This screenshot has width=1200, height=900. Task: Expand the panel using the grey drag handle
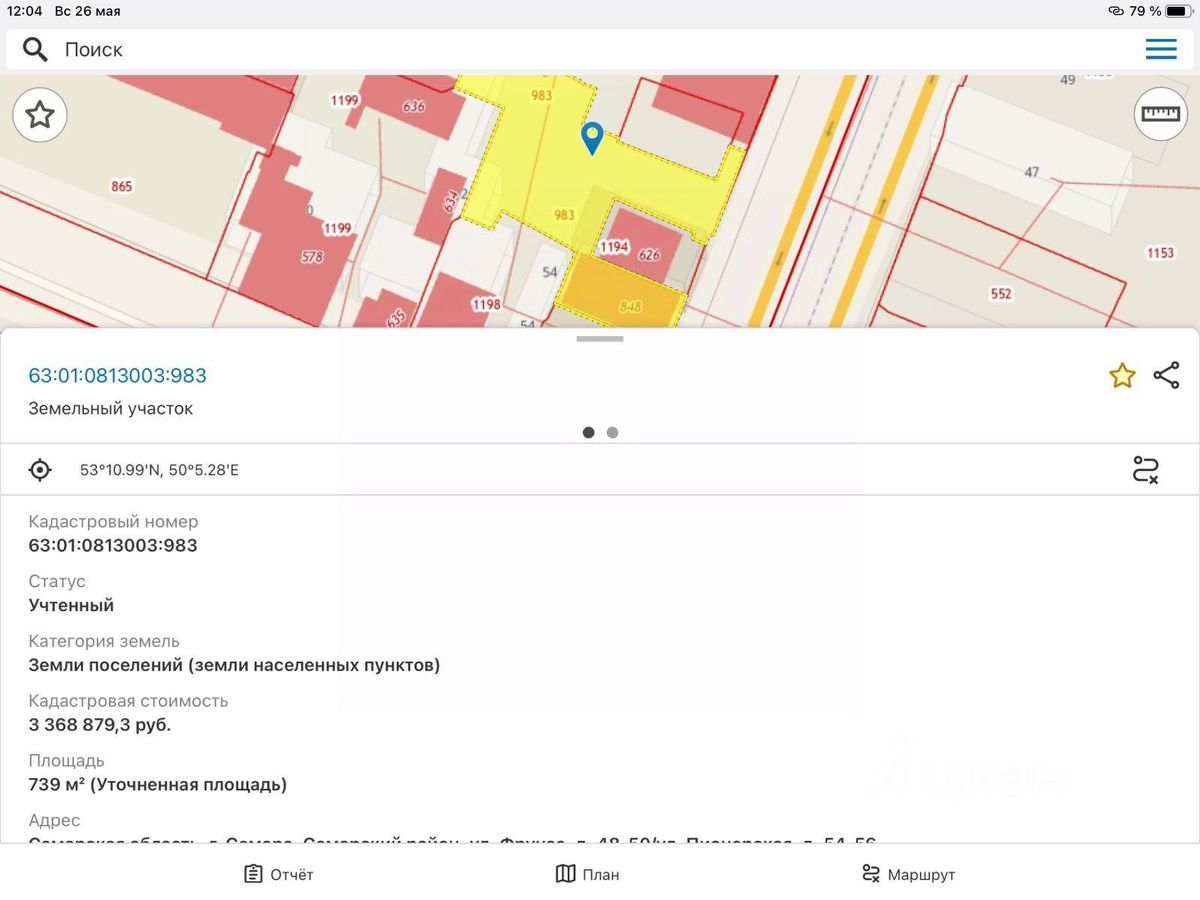tap(600, 339)
